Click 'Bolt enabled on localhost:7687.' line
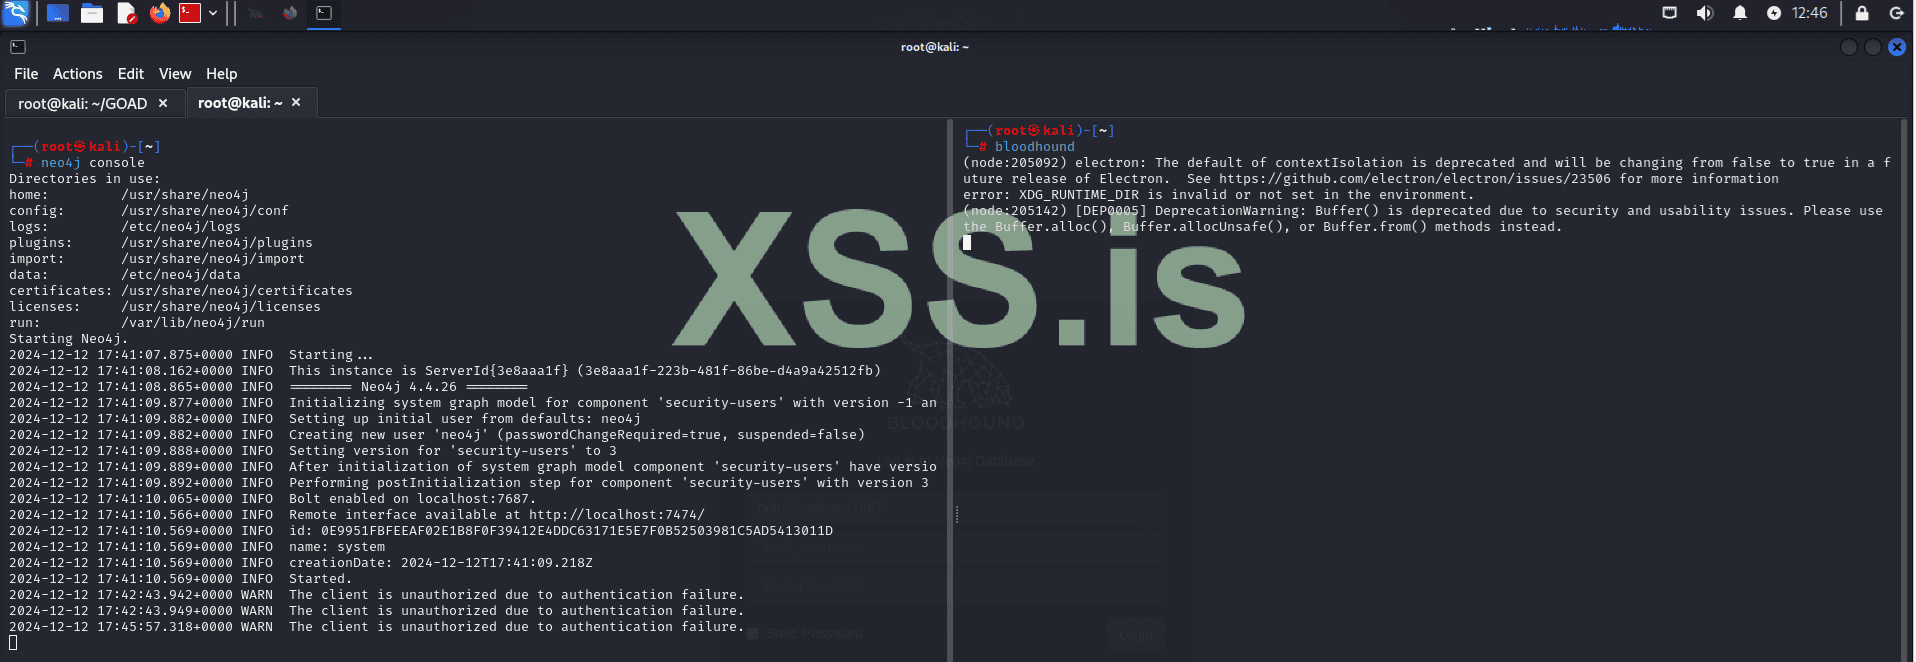 coord(413,499)
